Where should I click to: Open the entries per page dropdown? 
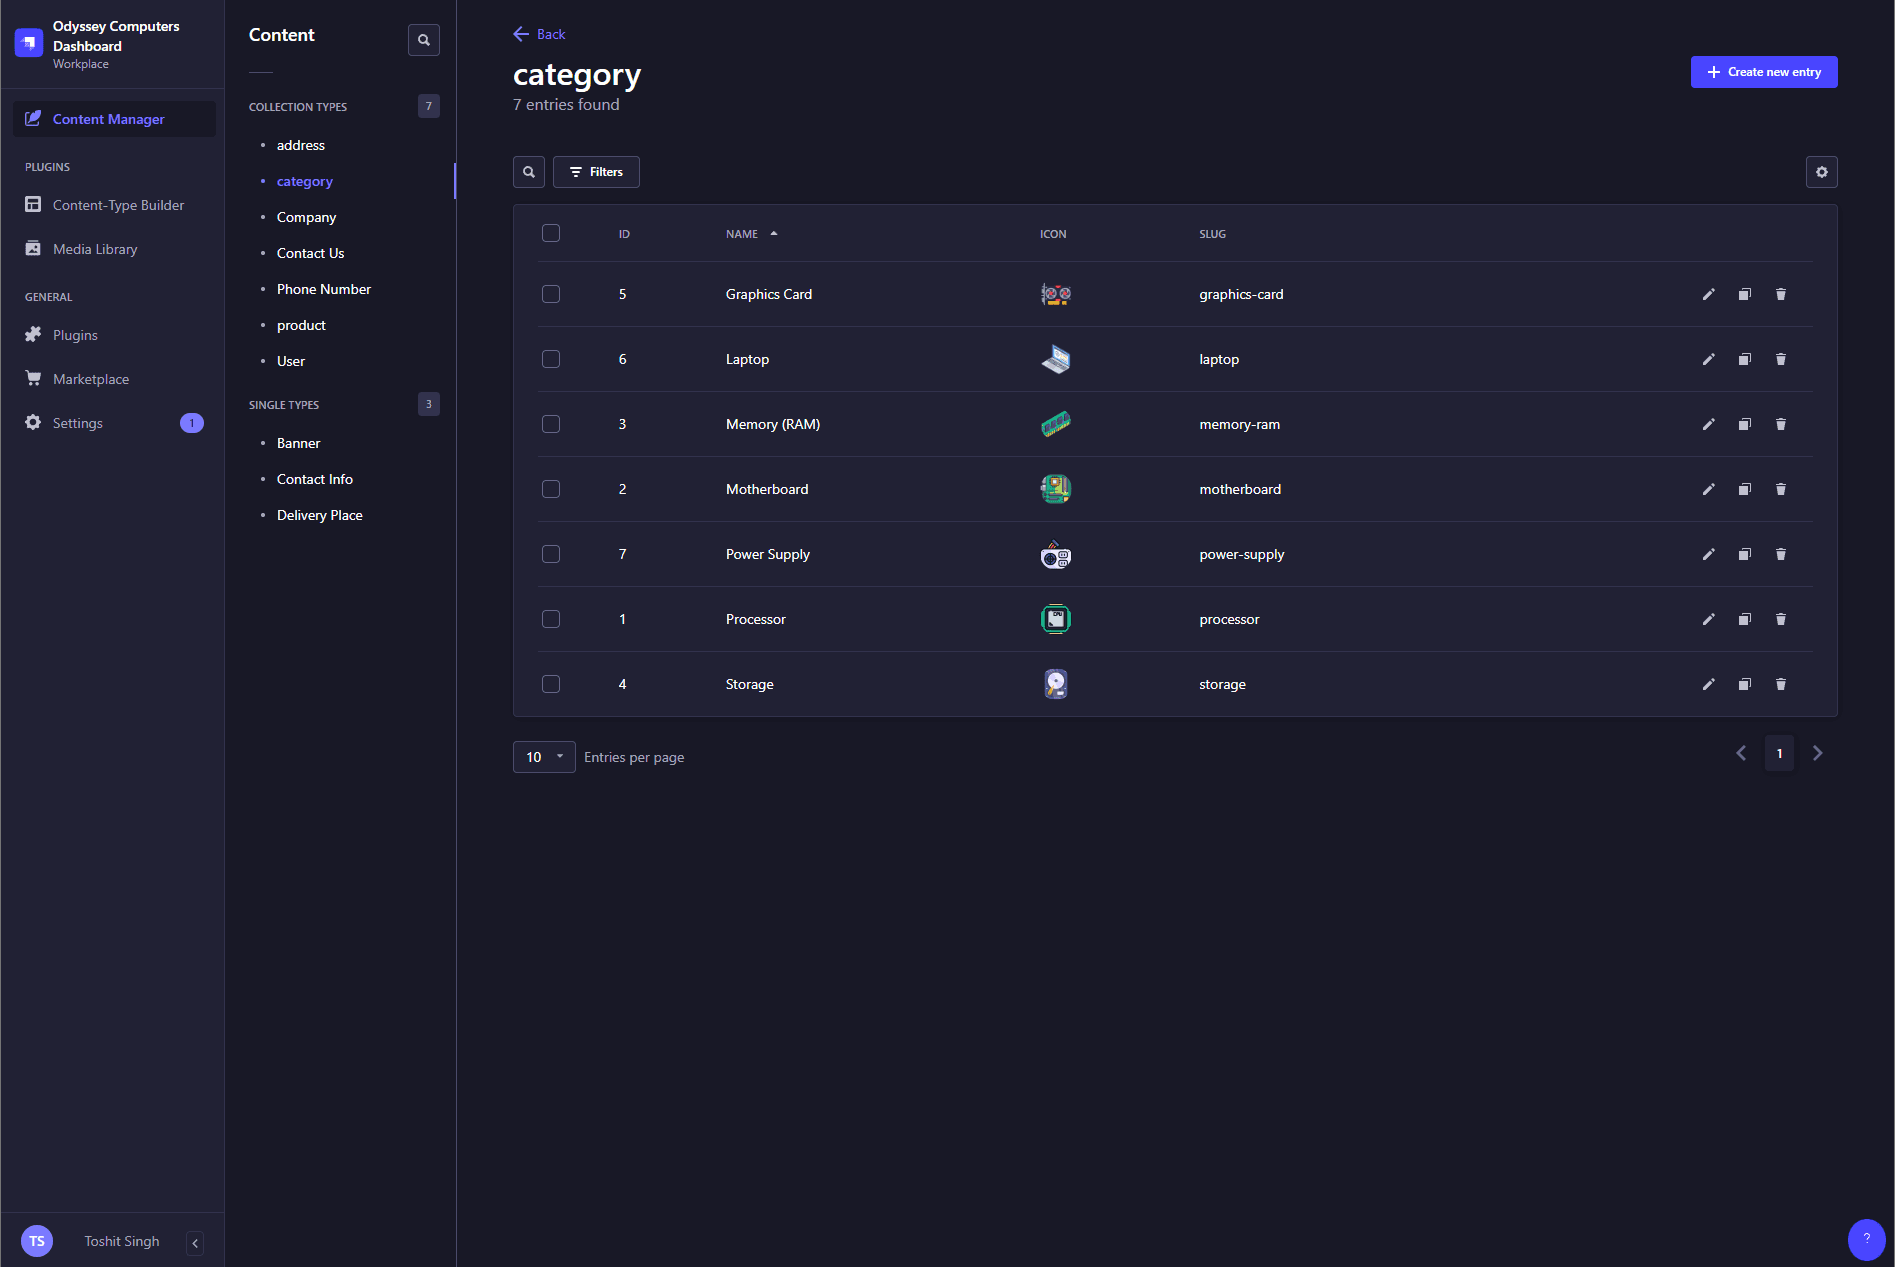coord(544,757)
